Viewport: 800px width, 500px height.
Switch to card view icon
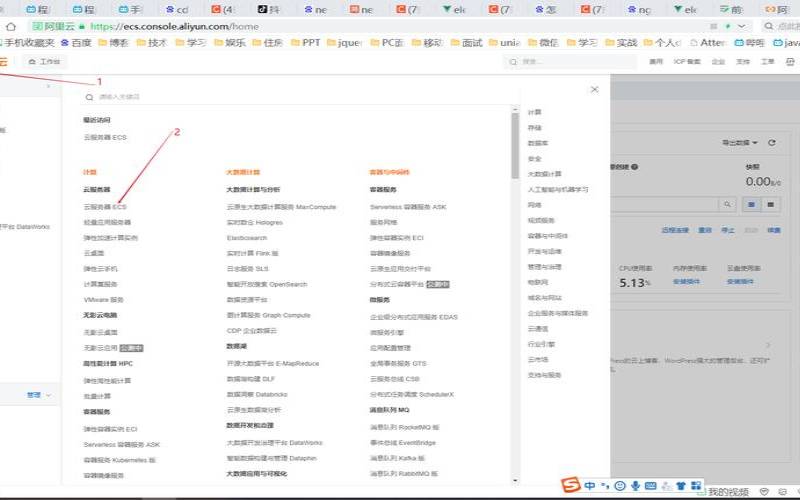click(751, 205)
